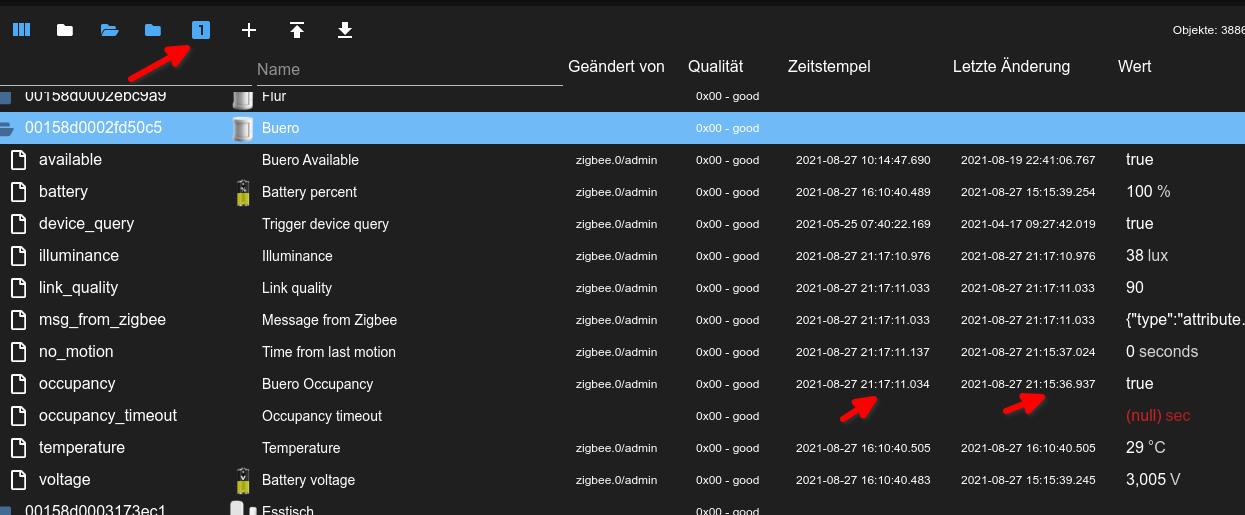The image size is (1245, 515).
Task: Toggle the expert mode number 1 icon
Action: pyautogui.click(x=201, y=30)
